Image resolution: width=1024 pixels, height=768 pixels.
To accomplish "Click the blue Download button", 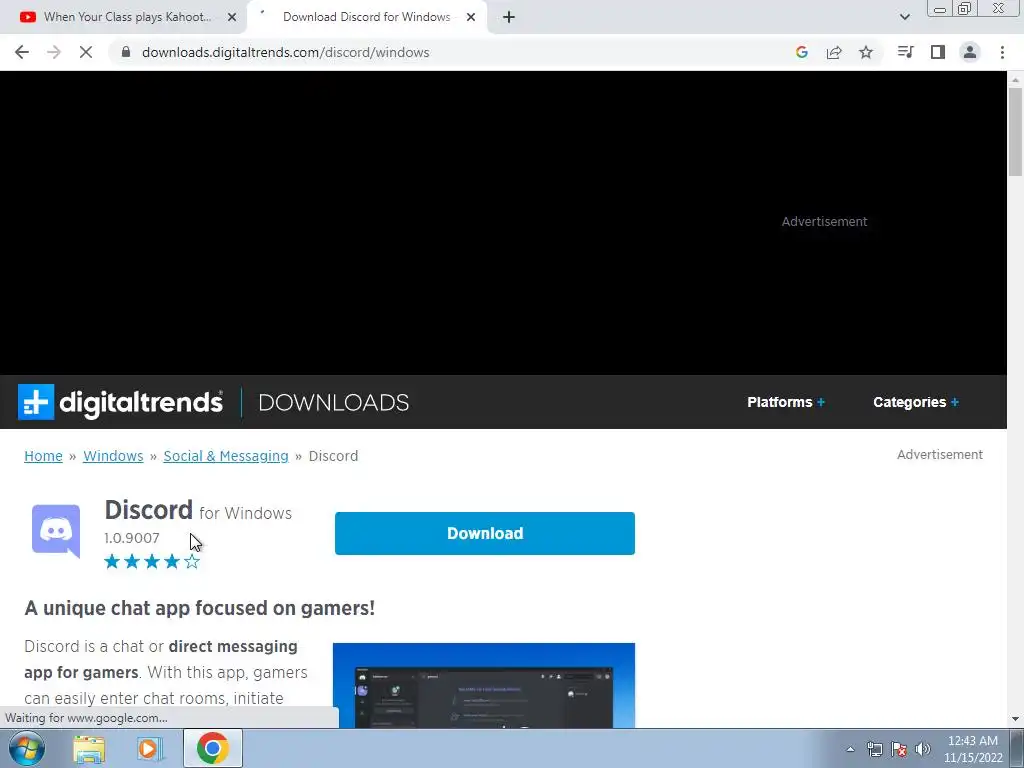I will (x=485, y=534).
